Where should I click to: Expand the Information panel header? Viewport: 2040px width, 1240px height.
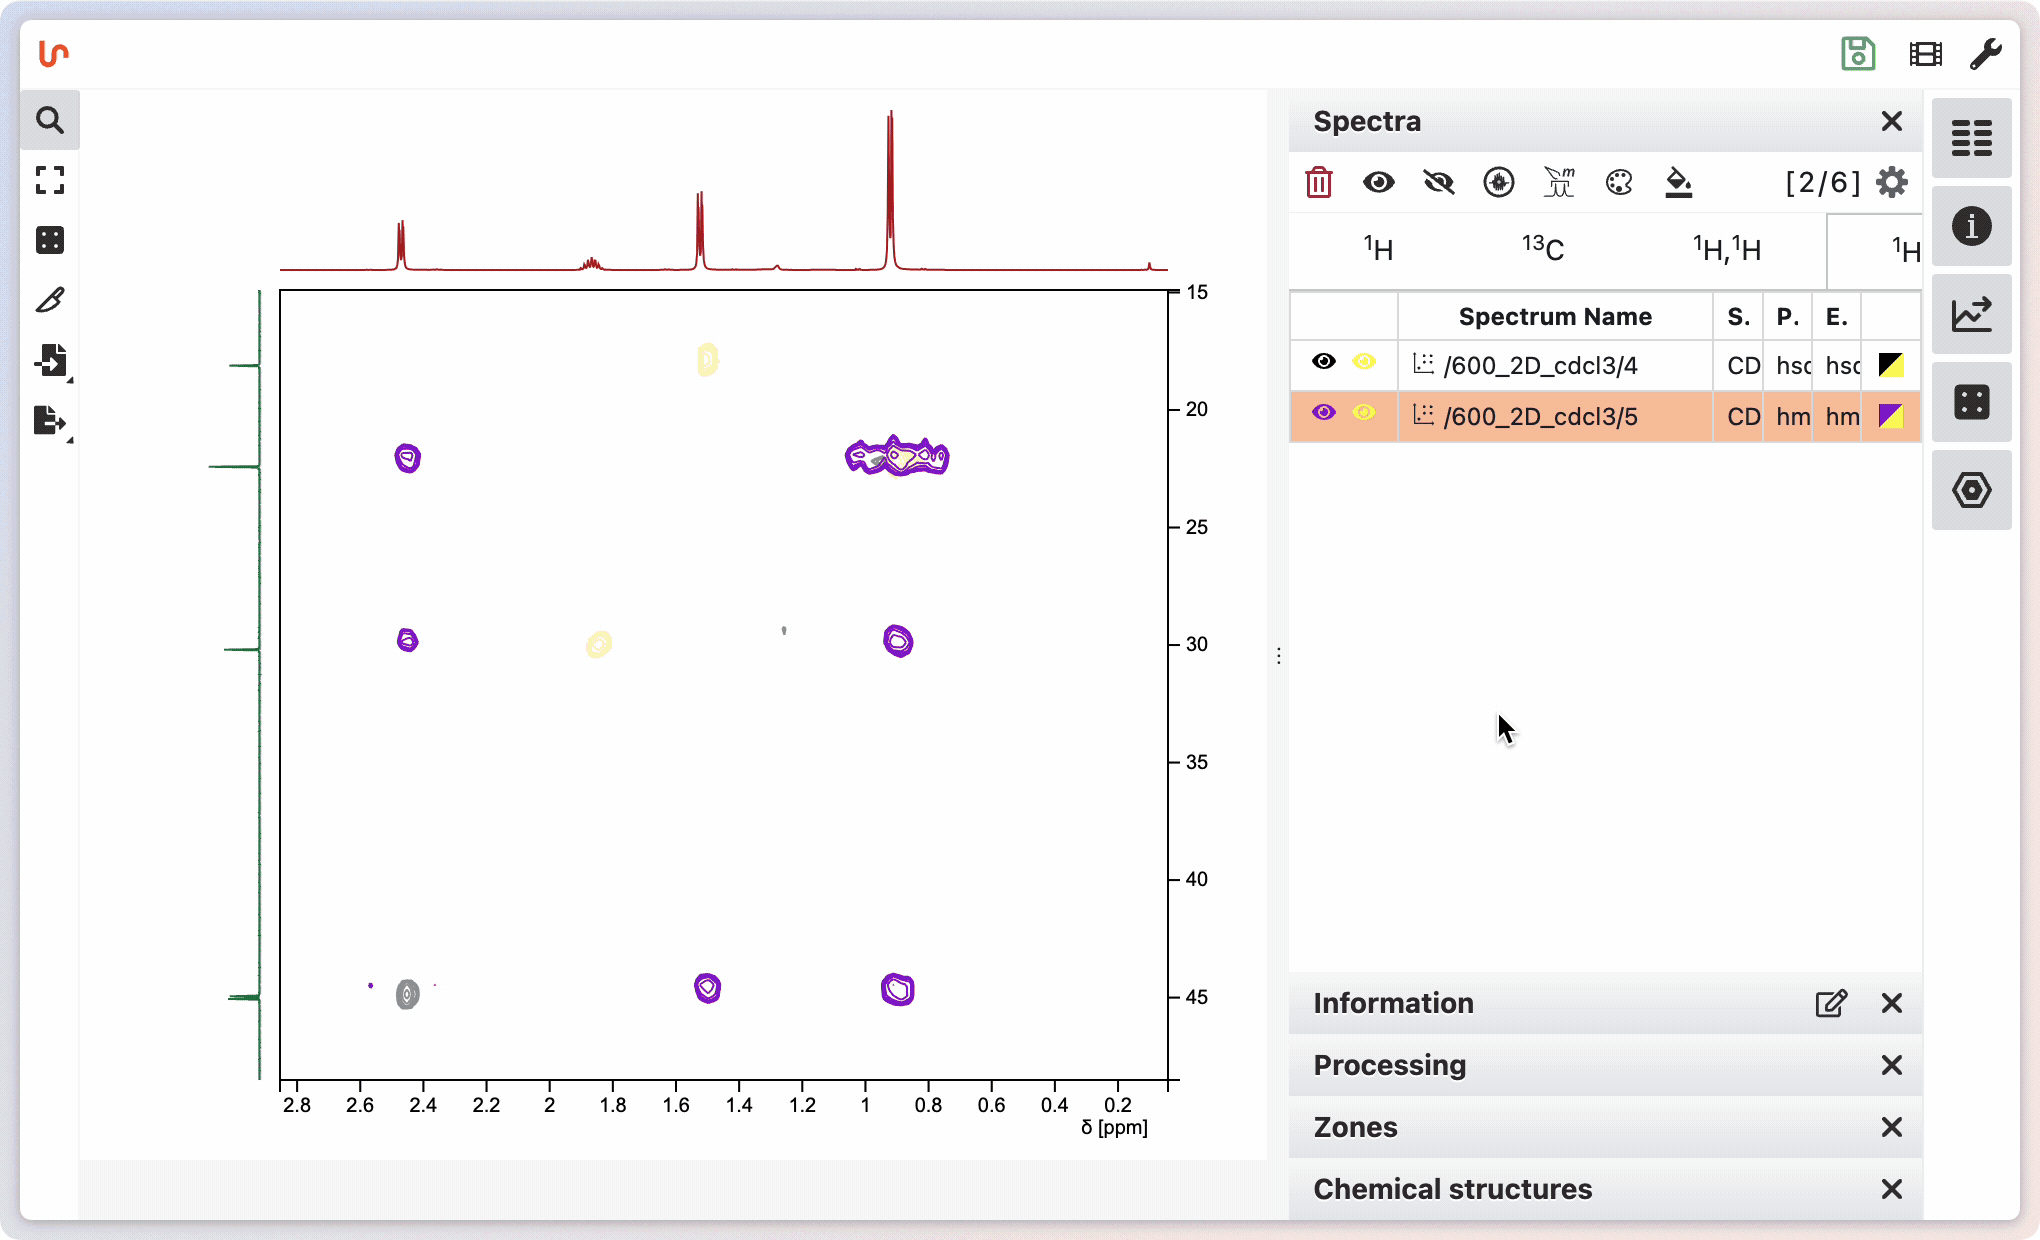click(1393, 1003)
